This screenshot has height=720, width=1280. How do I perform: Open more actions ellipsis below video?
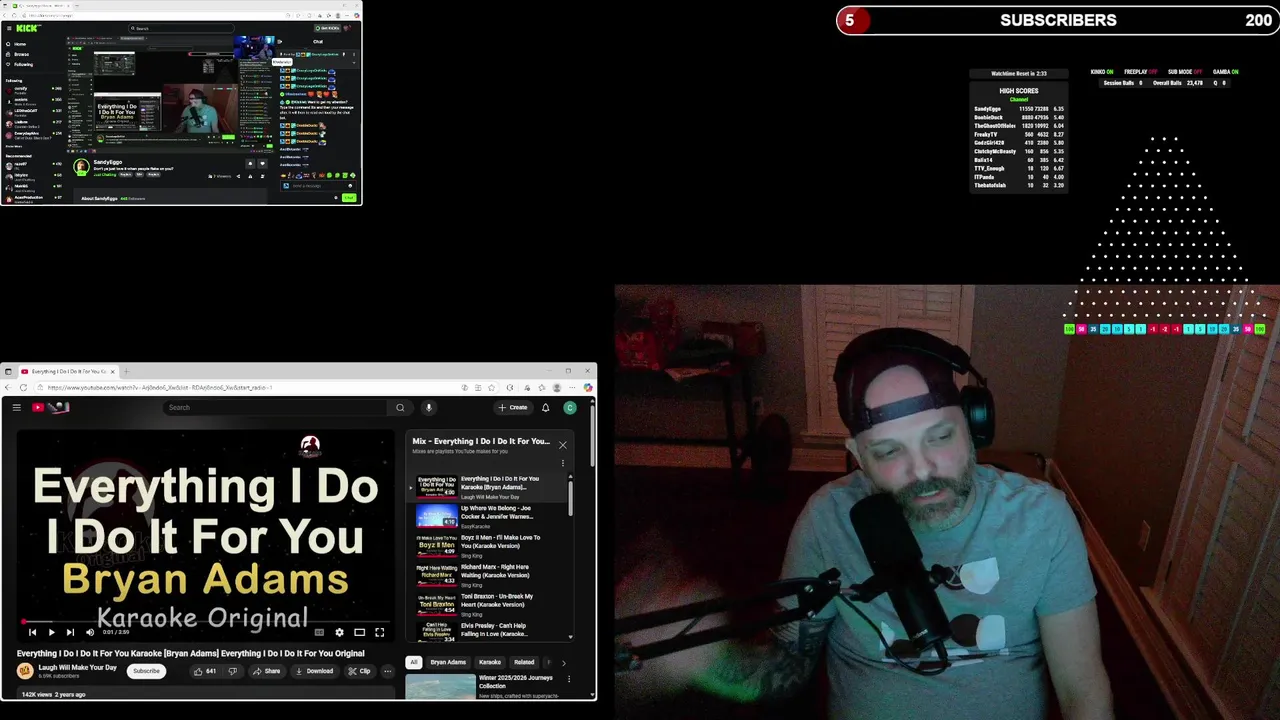pos(388,671)
